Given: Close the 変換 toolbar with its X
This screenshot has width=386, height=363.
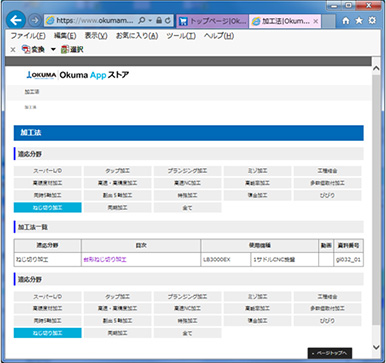Looking at the screenshot, I should [x=13, y=50].
